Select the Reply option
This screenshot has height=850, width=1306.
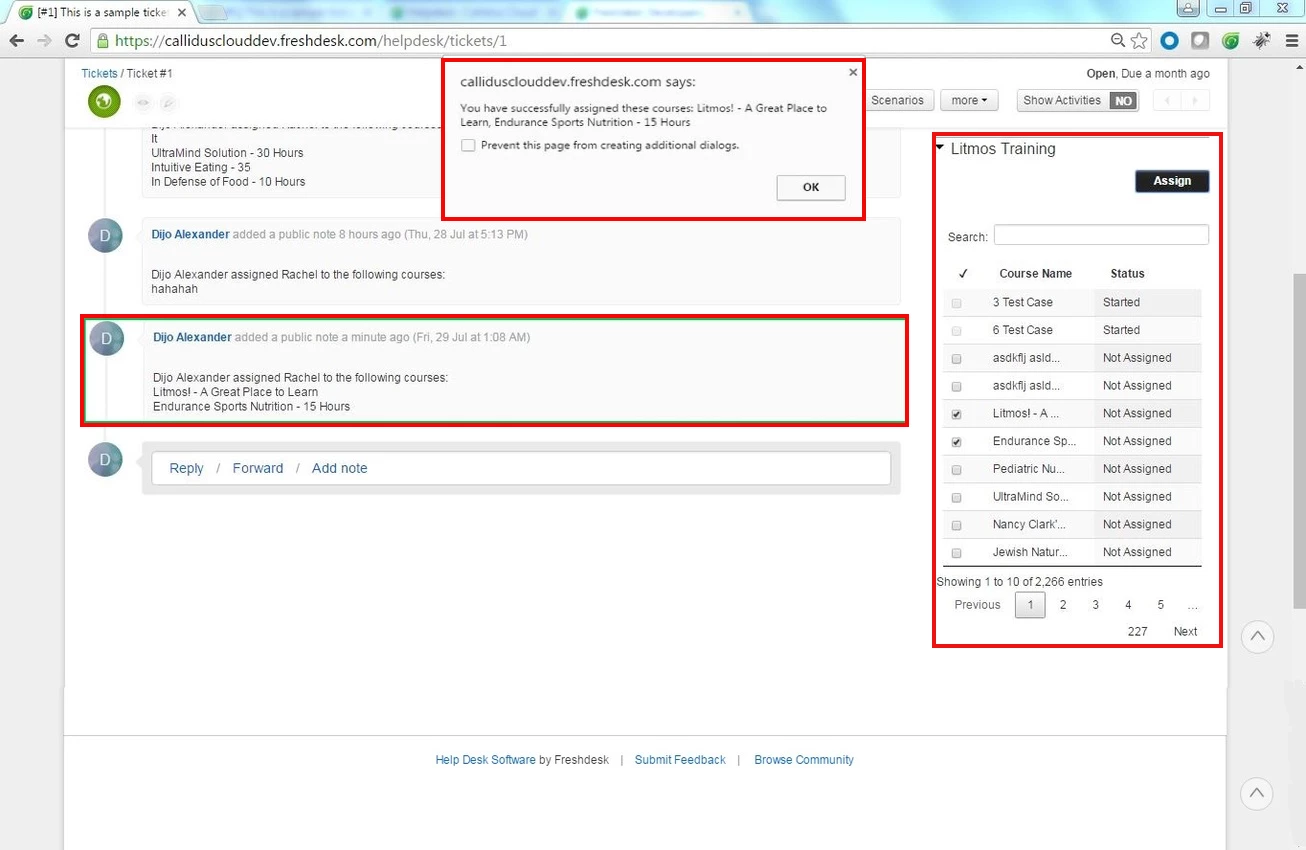coord(186,468)
